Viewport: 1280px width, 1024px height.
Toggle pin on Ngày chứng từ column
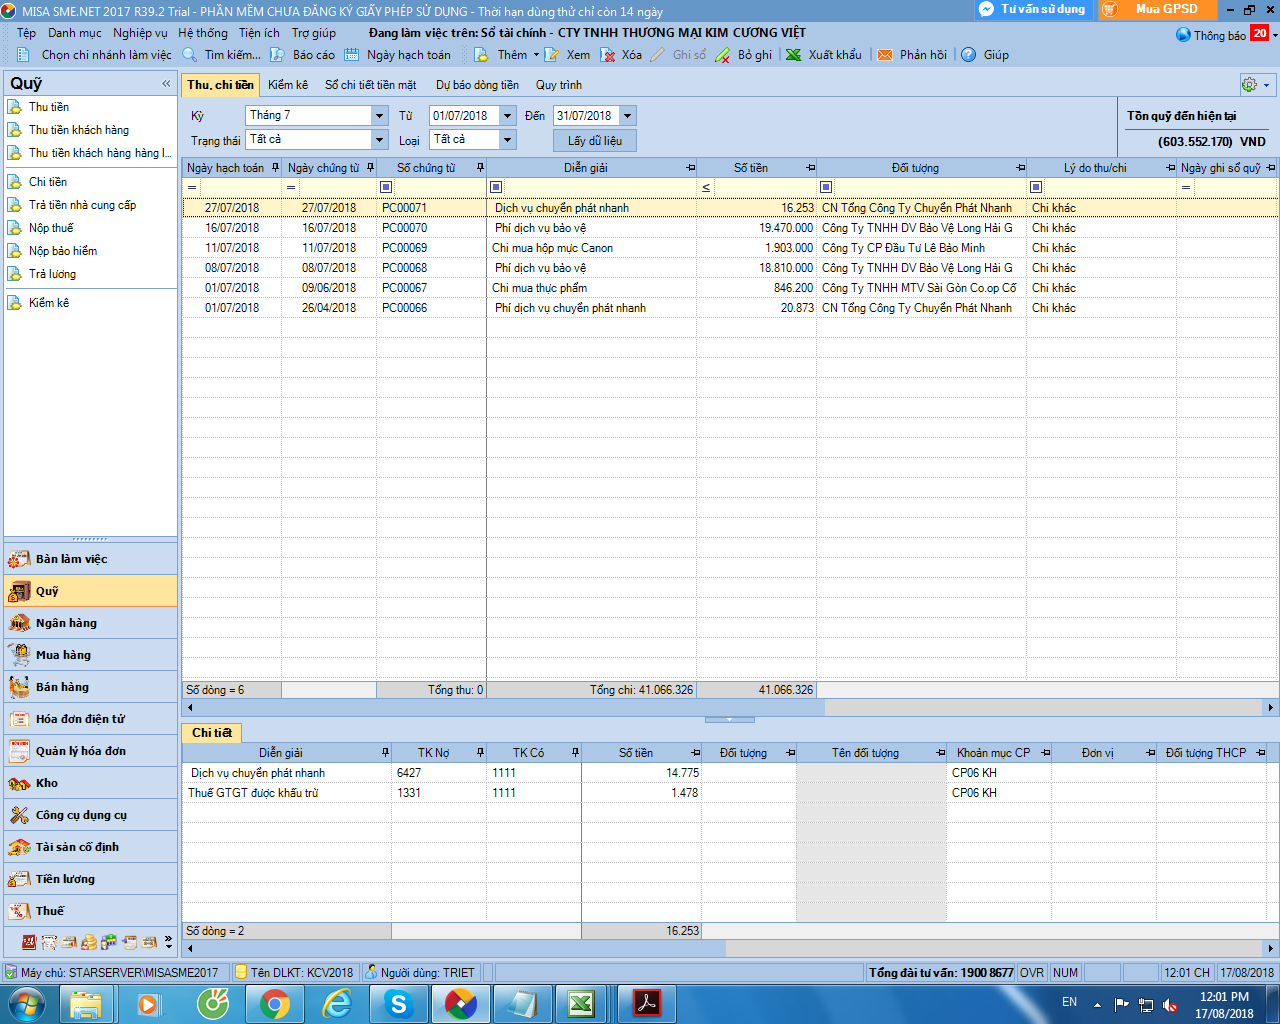tap(370, 168)
